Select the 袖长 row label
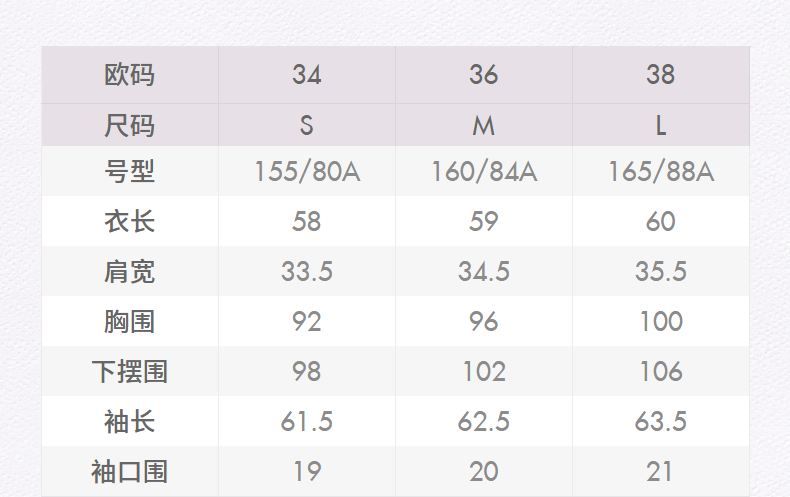 [130, 422]
